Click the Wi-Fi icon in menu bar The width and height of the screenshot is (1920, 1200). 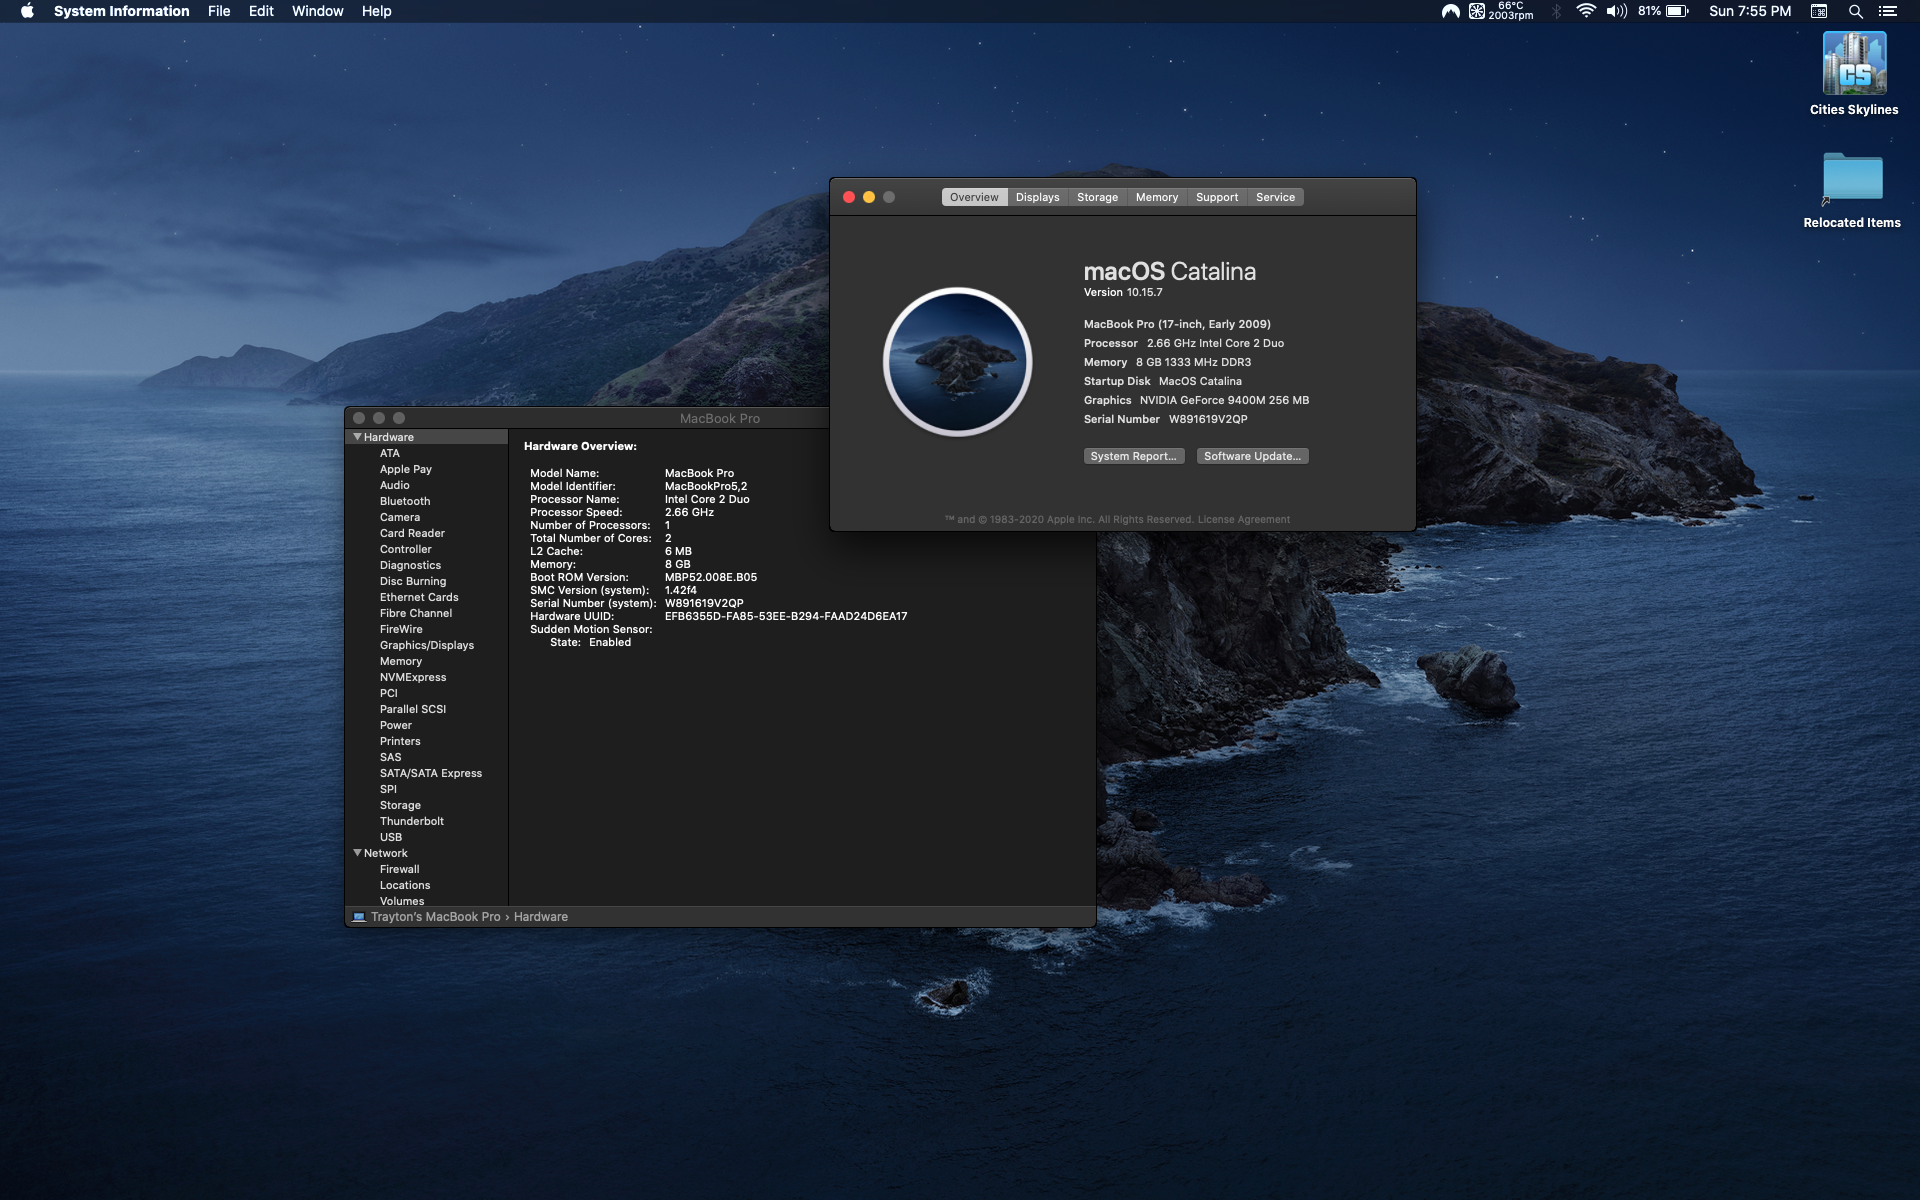coord(1585,11)
